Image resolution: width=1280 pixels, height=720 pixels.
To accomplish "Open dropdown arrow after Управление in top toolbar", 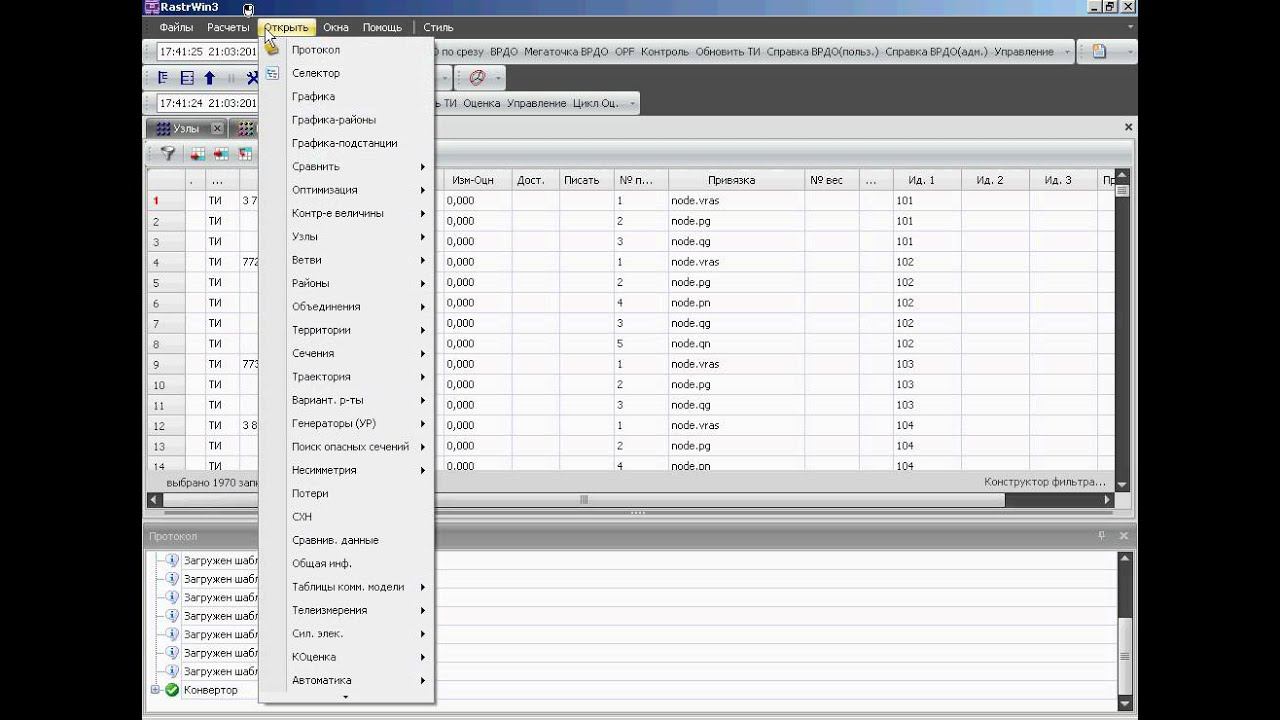I will point(1067,52).
